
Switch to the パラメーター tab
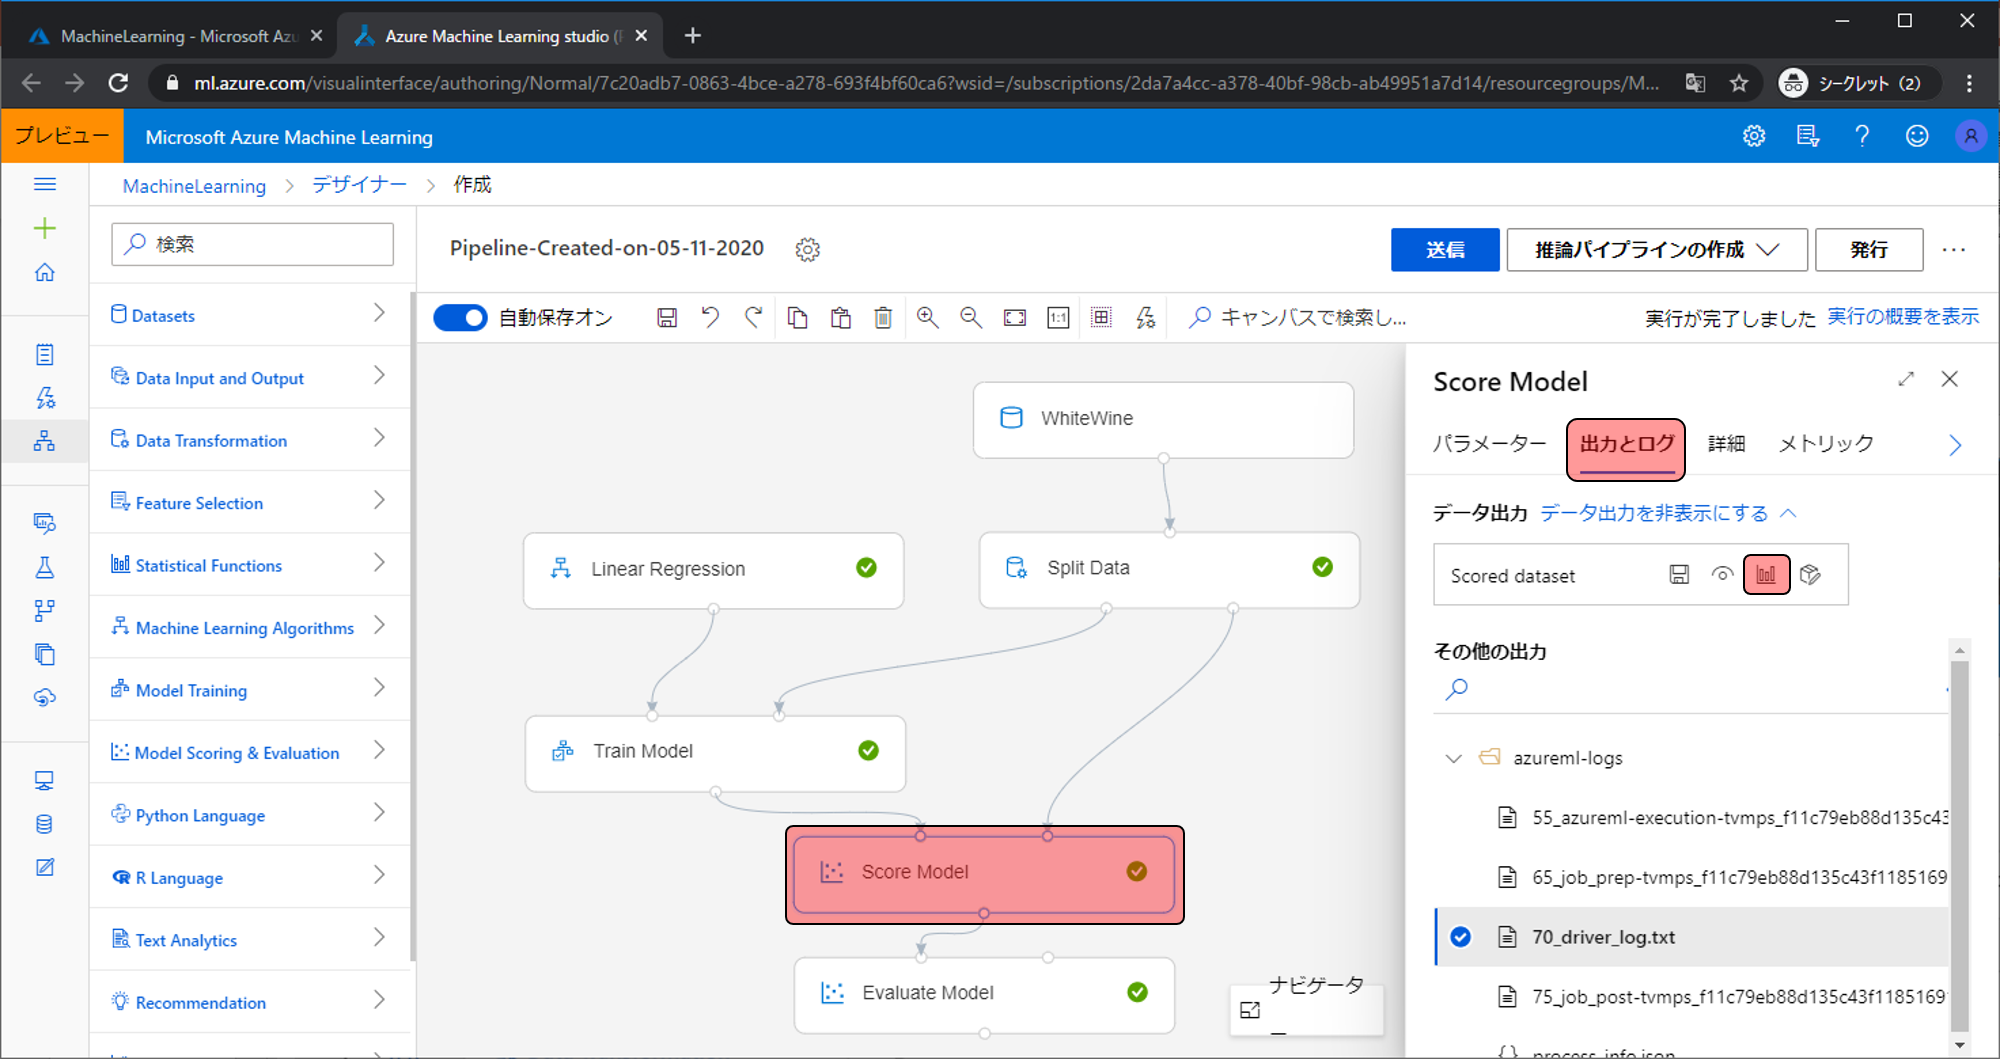tap(1489, 444)
